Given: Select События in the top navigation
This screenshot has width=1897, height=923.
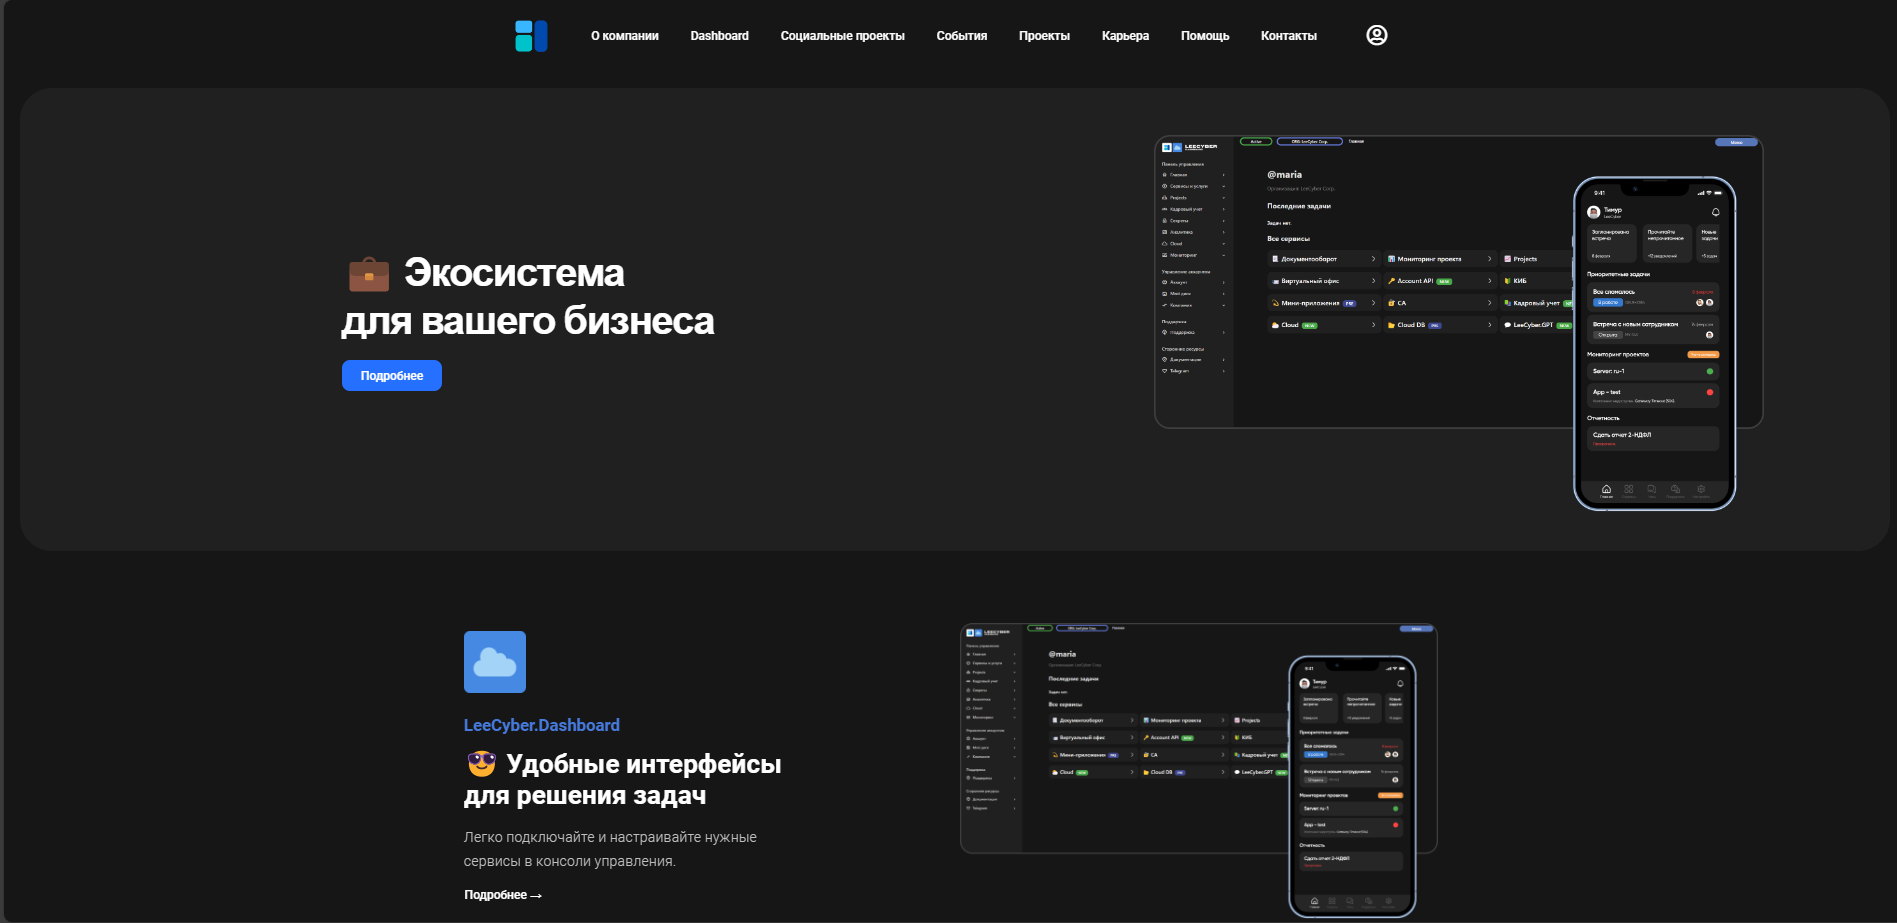Looking at the screenshot, I should pyautogui.click(x=961, y=36).
